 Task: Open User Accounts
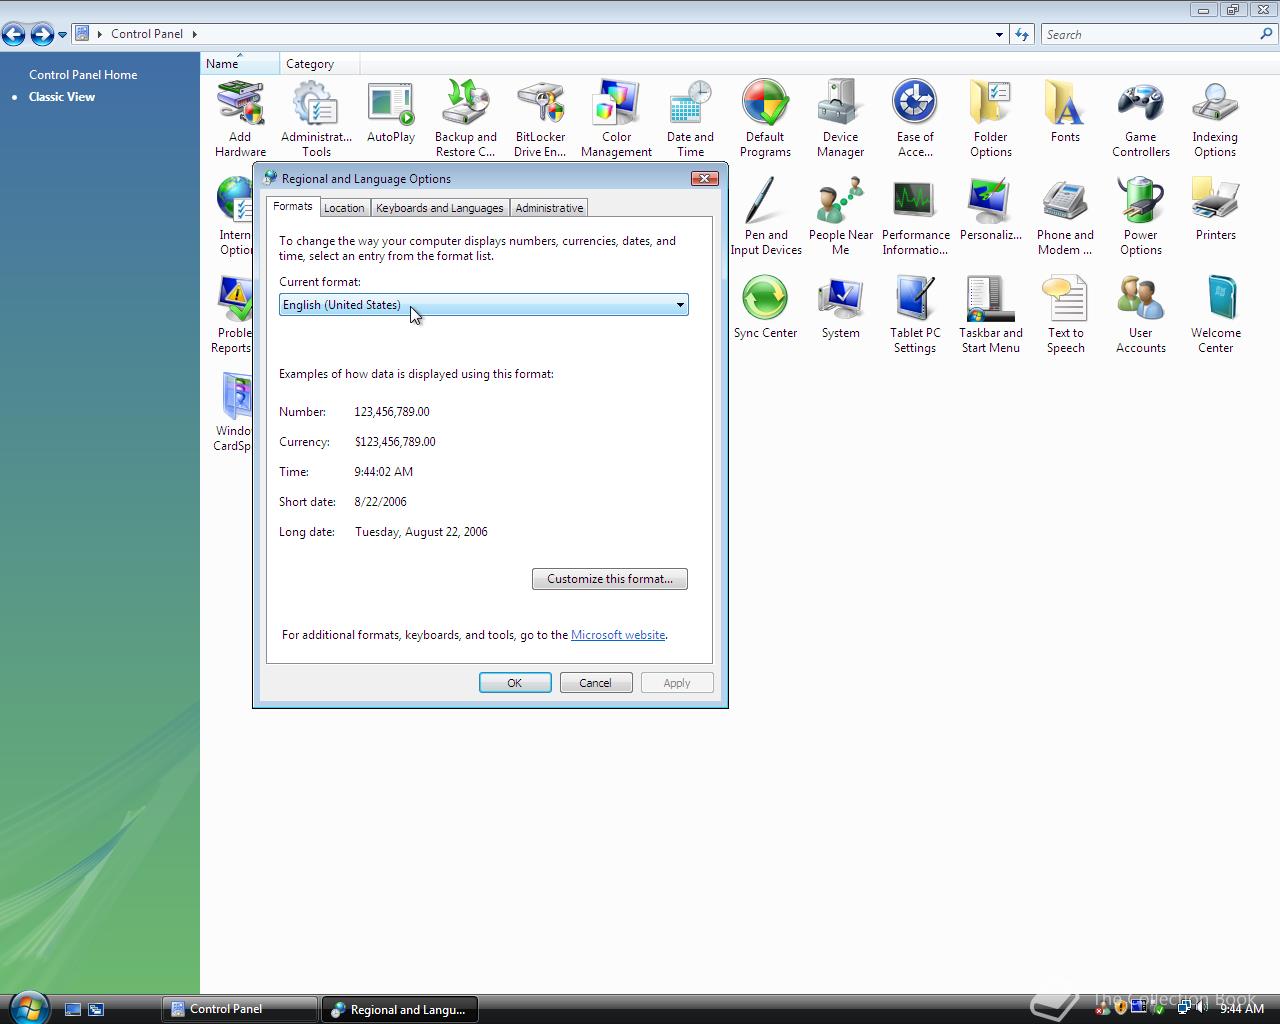coord(1141,314)
